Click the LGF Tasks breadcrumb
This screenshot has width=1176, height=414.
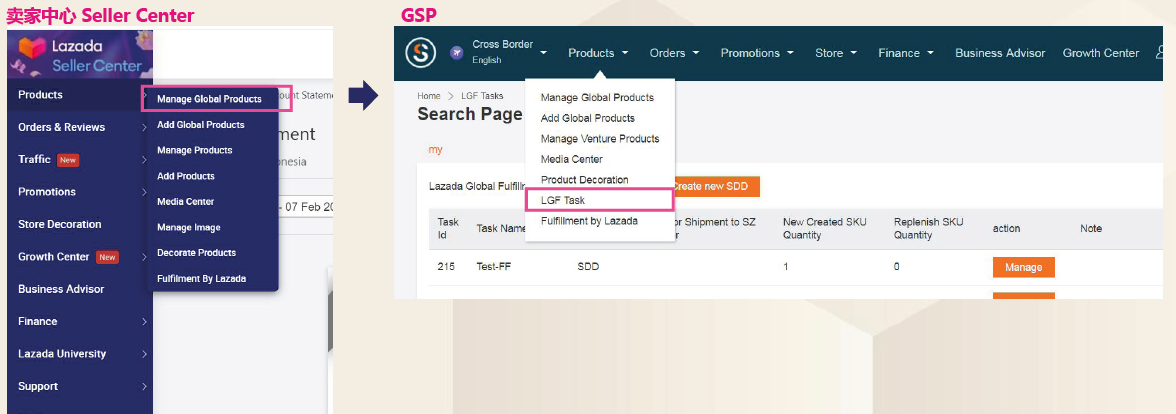coord(482,96)
